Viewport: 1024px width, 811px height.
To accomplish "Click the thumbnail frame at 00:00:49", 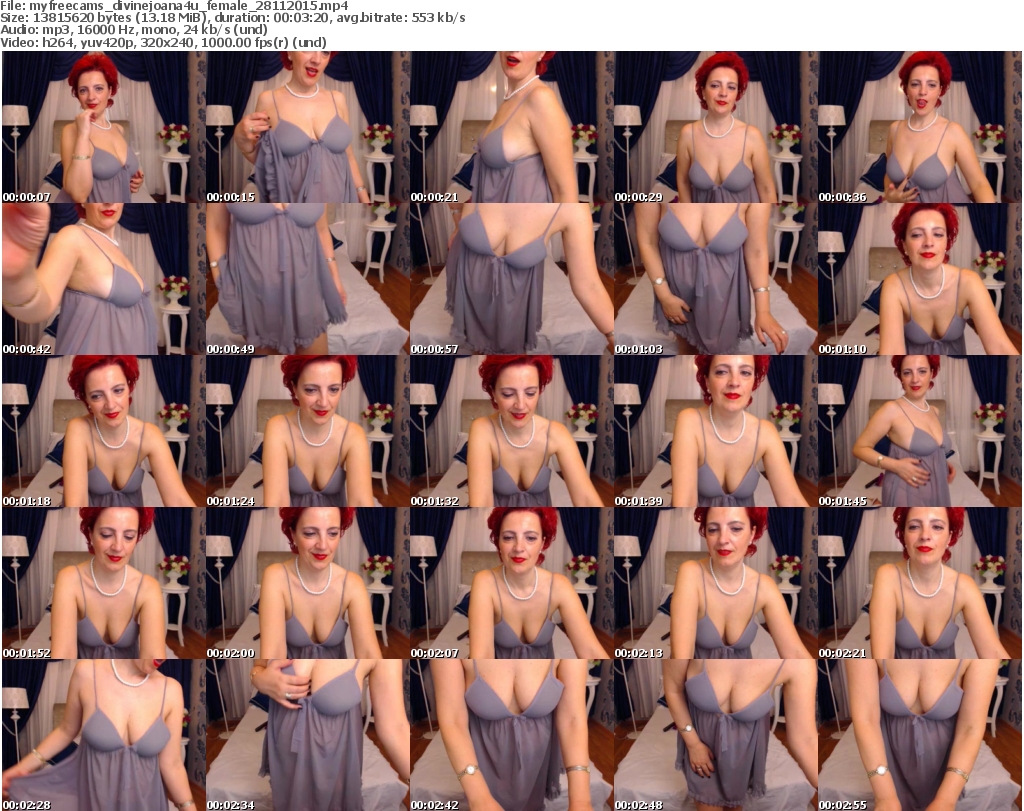I will pos(308,279).
